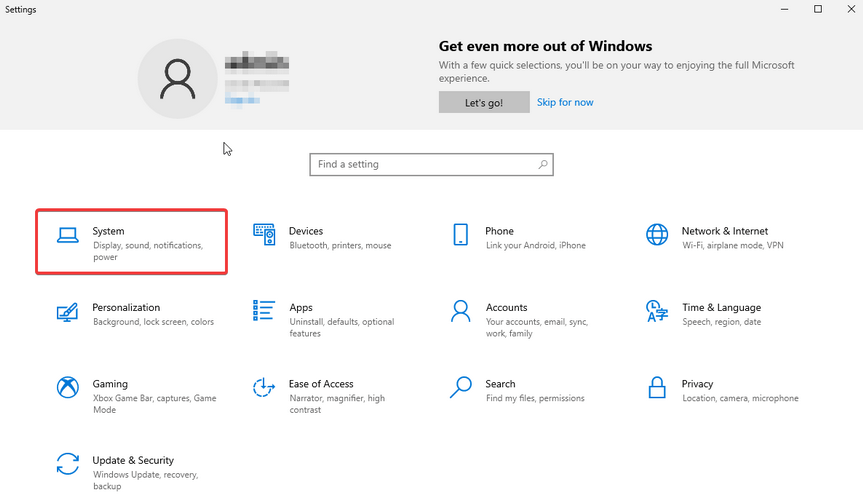
Task: Open Network & Internet globe icon
Action: (657, 235)
